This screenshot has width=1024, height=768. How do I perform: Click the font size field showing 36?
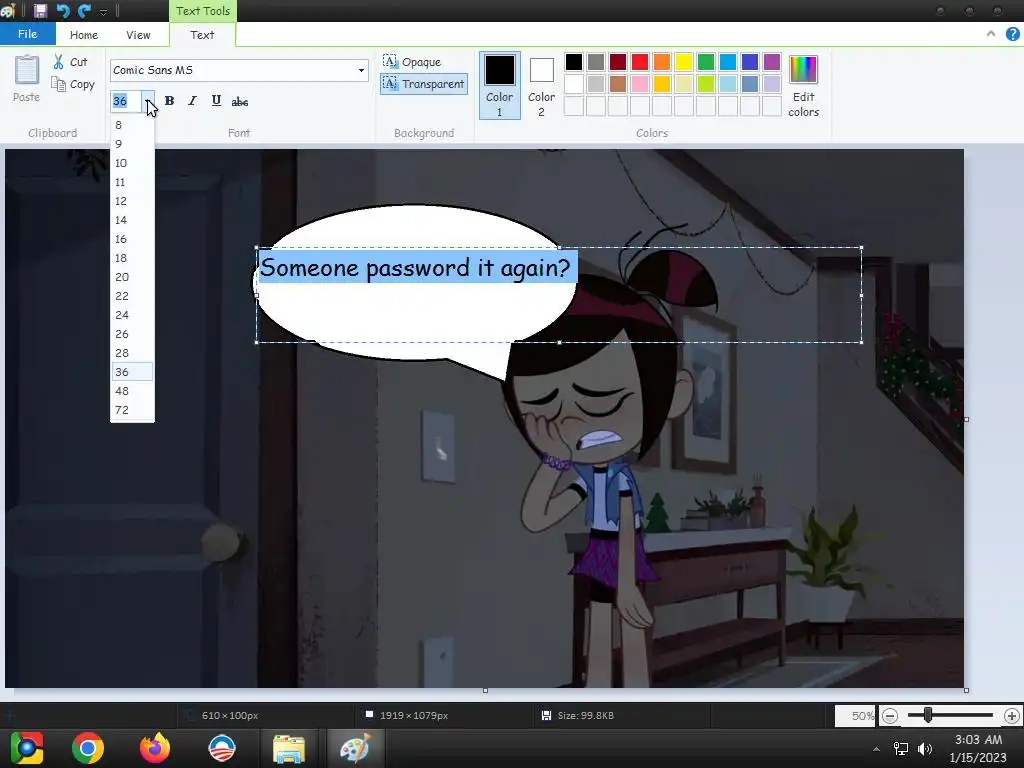point(127,101)
